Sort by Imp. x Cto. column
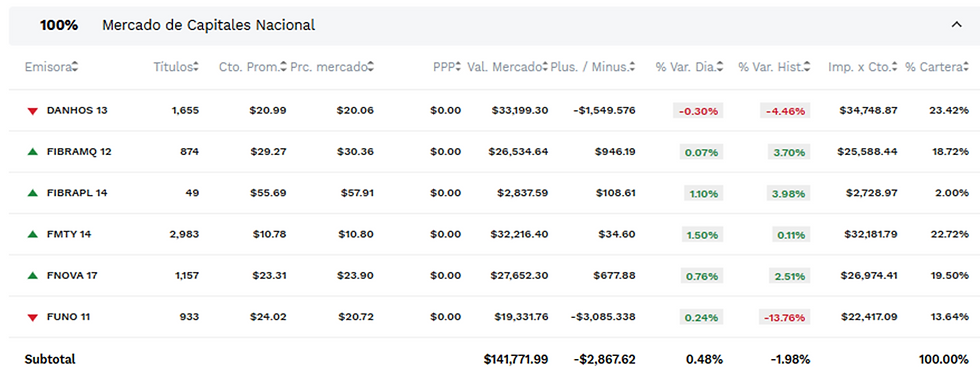Viewport: 980px width, 369px height. pyautogui.click(x=863, y=67)
